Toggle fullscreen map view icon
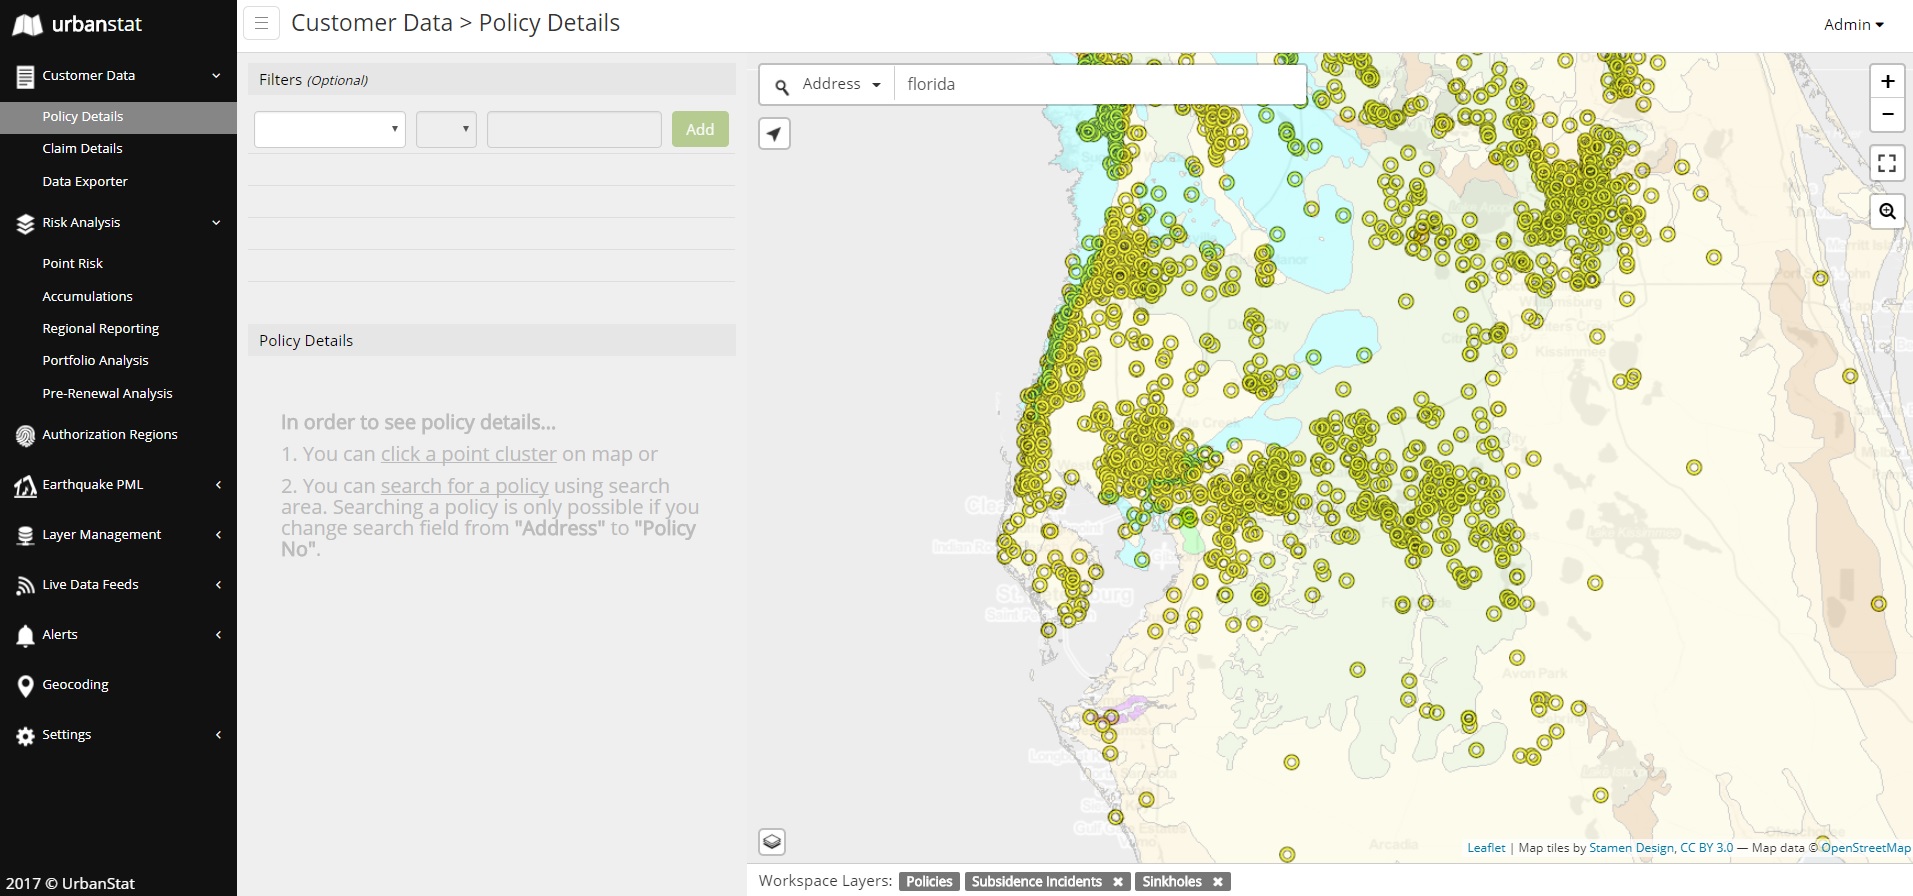 1887,162
